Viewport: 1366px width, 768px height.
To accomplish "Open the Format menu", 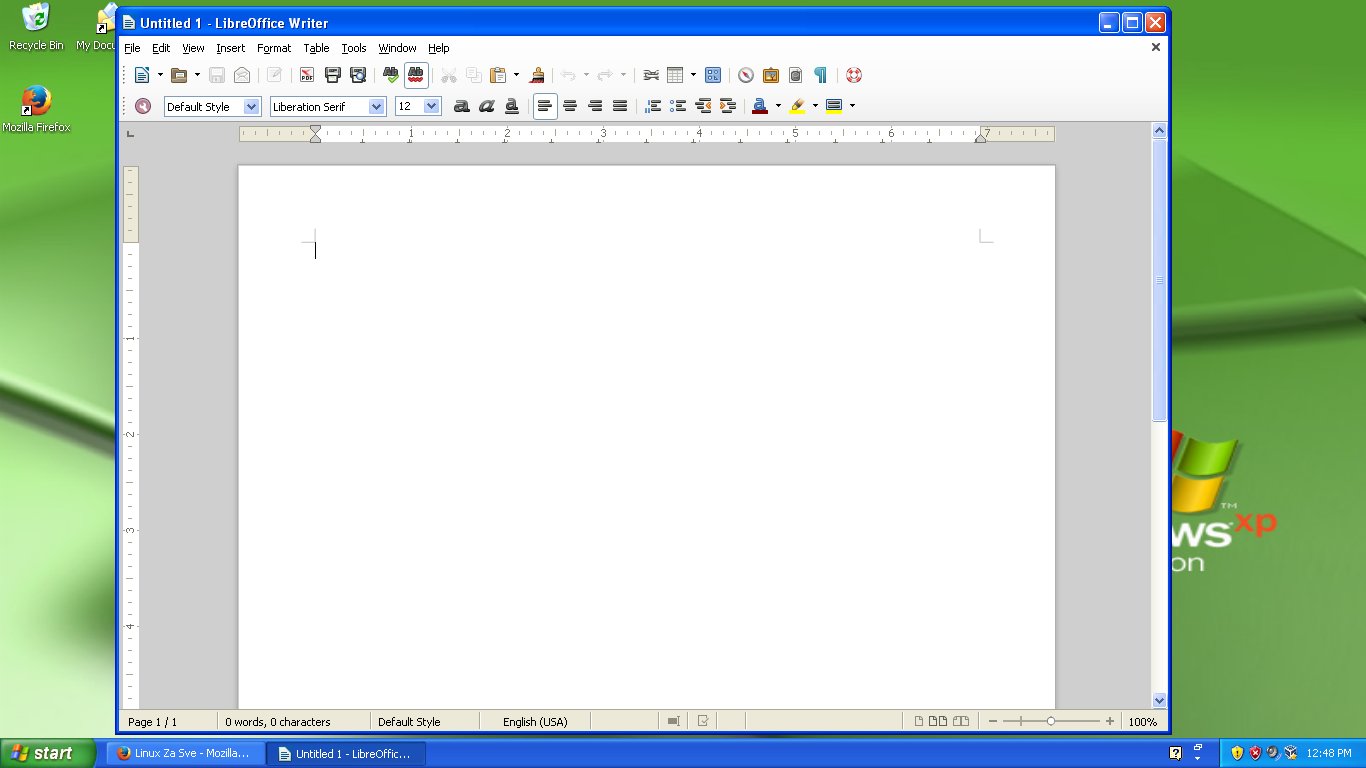I will point(273,48).
